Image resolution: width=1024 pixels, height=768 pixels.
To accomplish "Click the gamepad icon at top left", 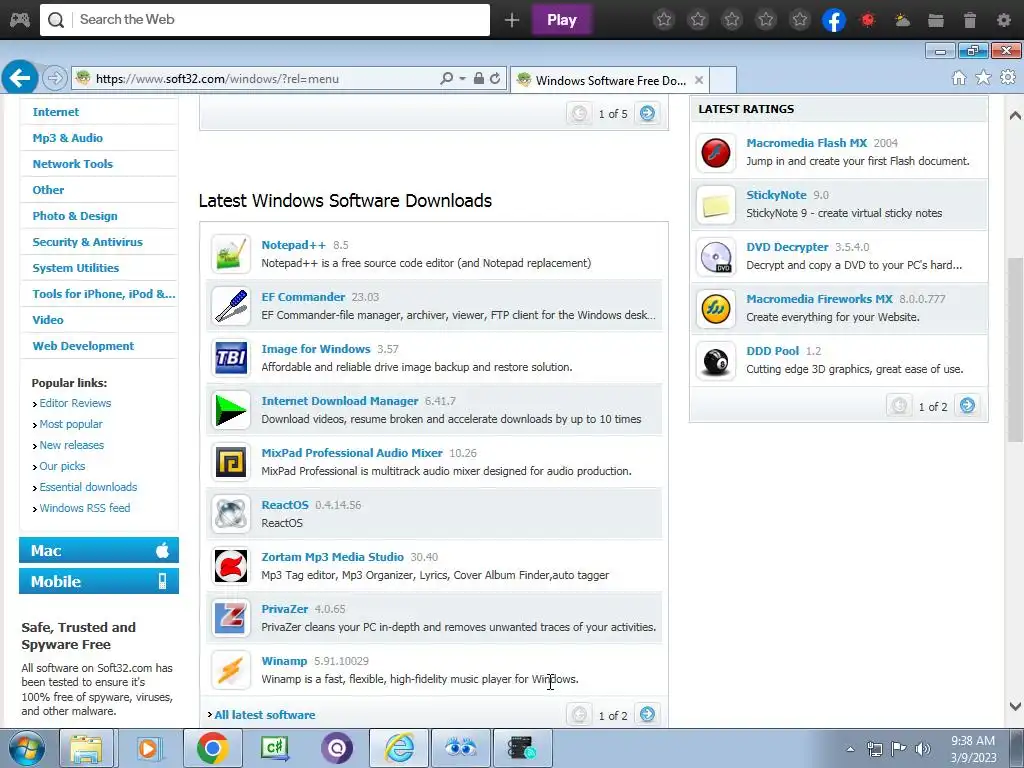I will coord(20,20).
